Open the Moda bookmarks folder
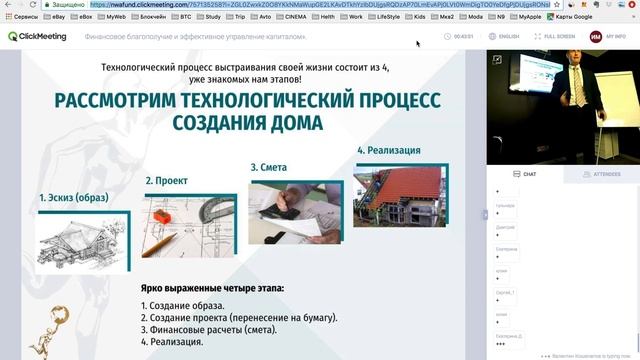Image resolution: width=640 pixels, height=360 pixels. (x=471, y=17)
